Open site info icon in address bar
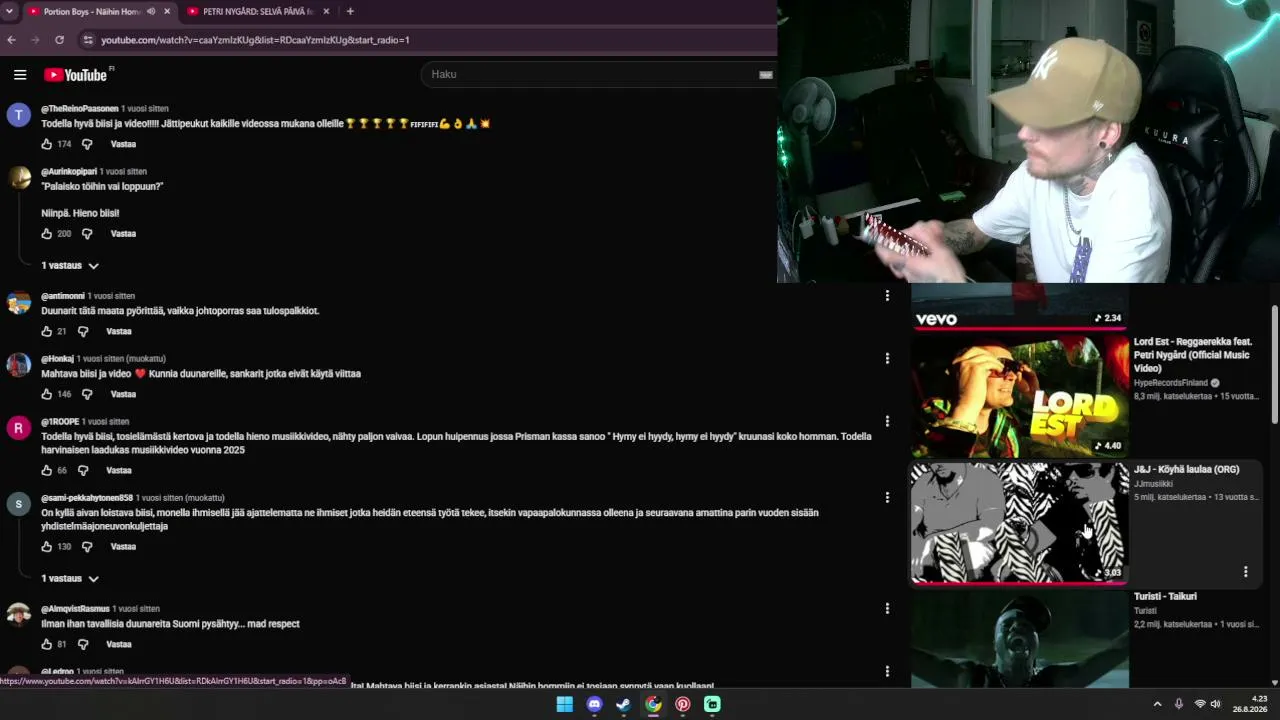The image size is (1280, 720). click(88, 40)
